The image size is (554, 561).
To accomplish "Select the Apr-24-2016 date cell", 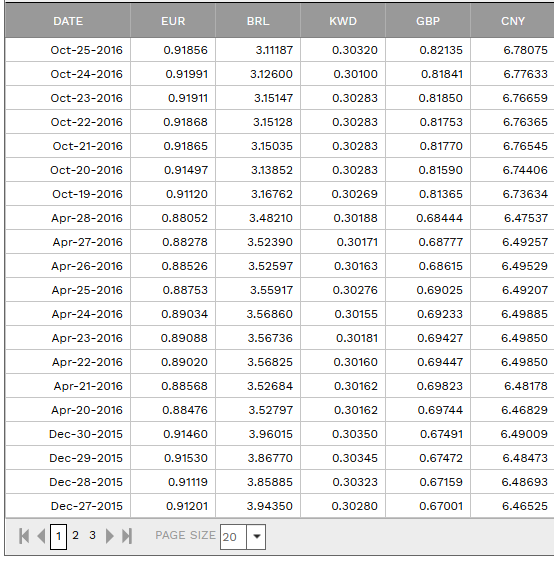I will click(68, 313).
